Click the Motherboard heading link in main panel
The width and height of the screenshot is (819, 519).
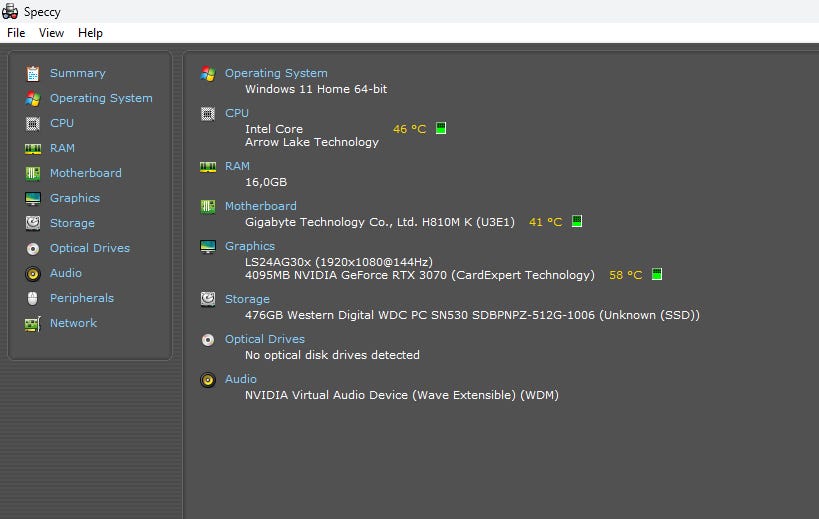(x=260, y=206)
